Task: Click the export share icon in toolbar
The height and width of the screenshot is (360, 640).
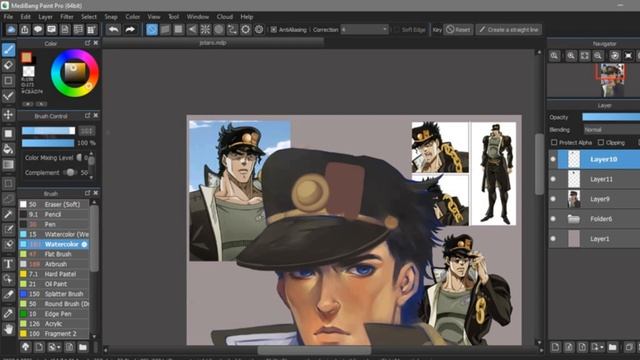Action: pos(25,29)
